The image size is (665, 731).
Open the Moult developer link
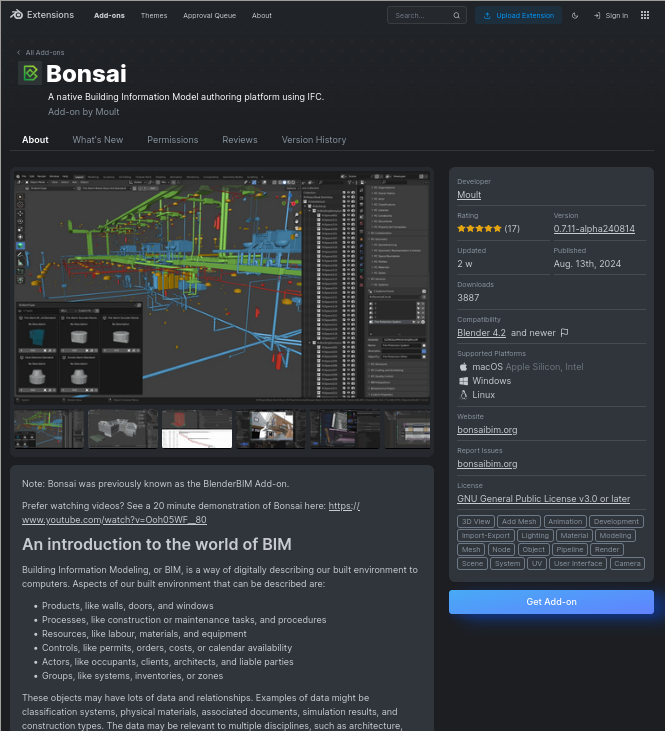pyautogui.click(x=469, y=195)
